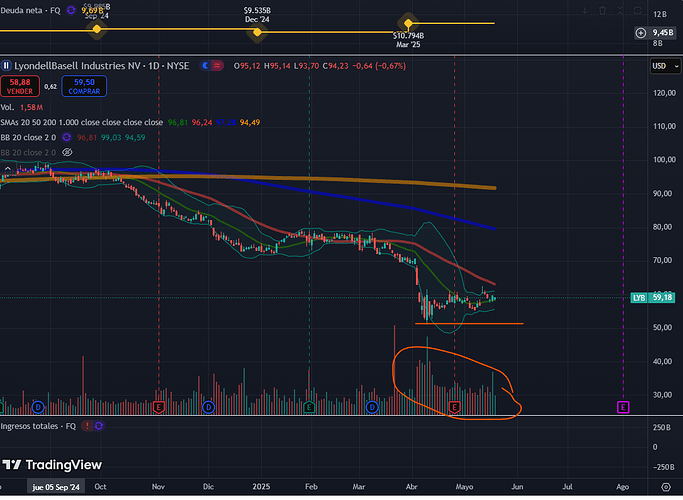
Task: Open the dividend D marker near Mar
Action: point(372,408)
